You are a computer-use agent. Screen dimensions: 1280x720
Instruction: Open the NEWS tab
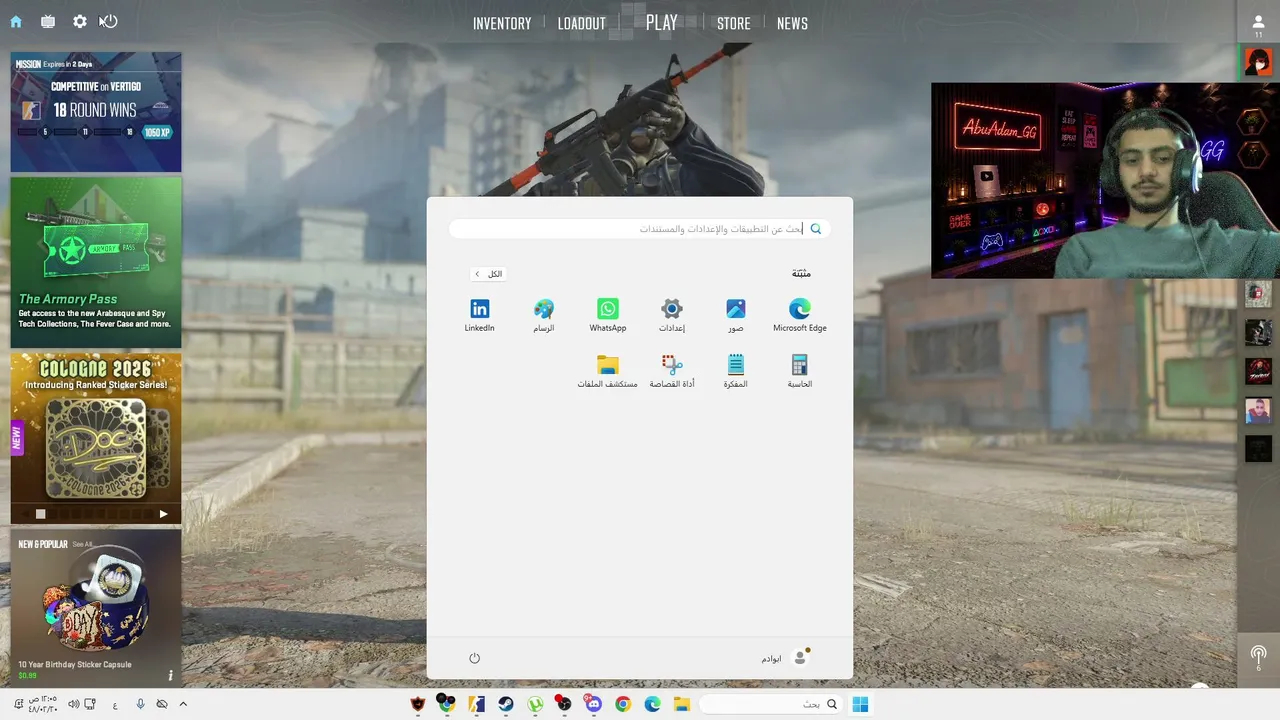[792, 24]
